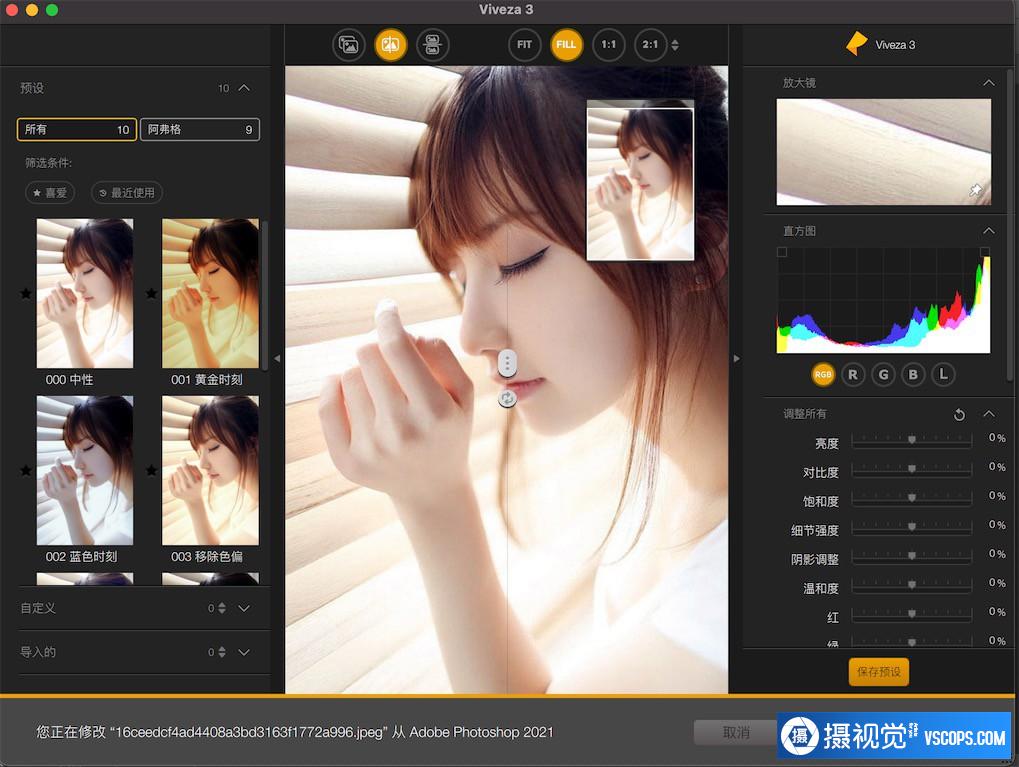Collapse the 调整所有 section

click(x=988, y=414)
